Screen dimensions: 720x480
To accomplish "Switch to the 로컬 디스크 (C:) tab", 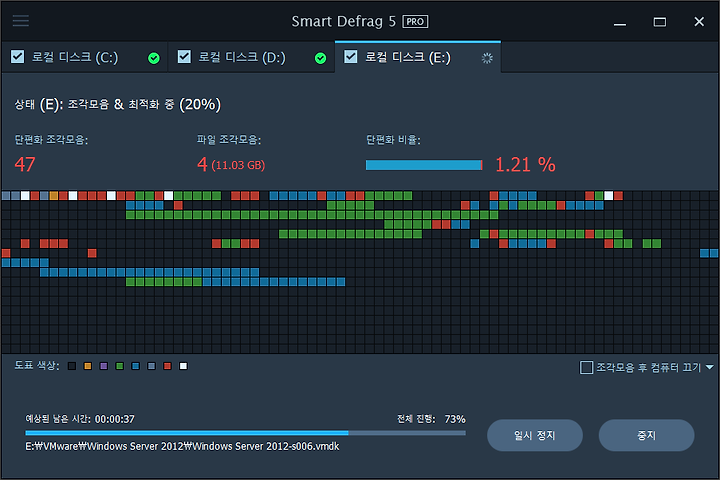I will click(x=85, y=57).
